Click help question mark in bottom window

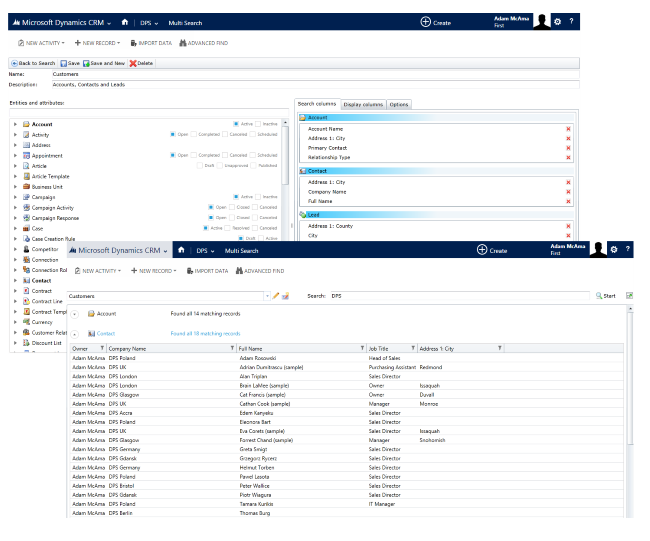(x=628, y=249)
